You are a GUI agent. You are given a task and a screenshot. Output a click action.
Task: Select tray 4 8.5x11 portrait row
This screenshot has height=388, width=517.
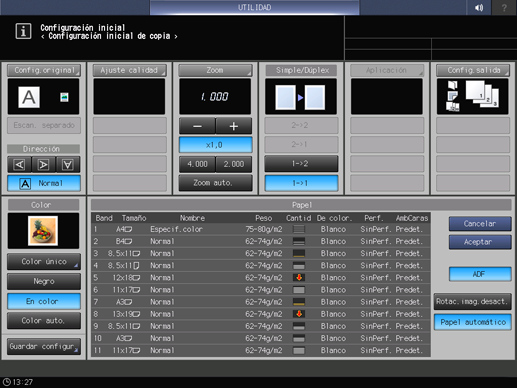[261, 266]
